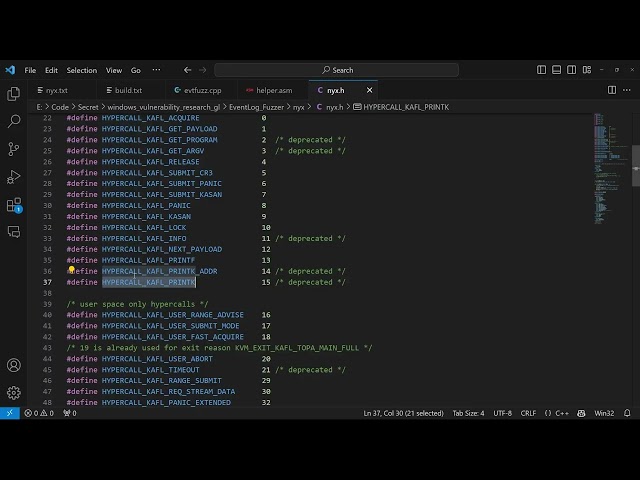Toggle the secondary side bar layout icon
Screen dimensions: 640x480
coord(571,70)
